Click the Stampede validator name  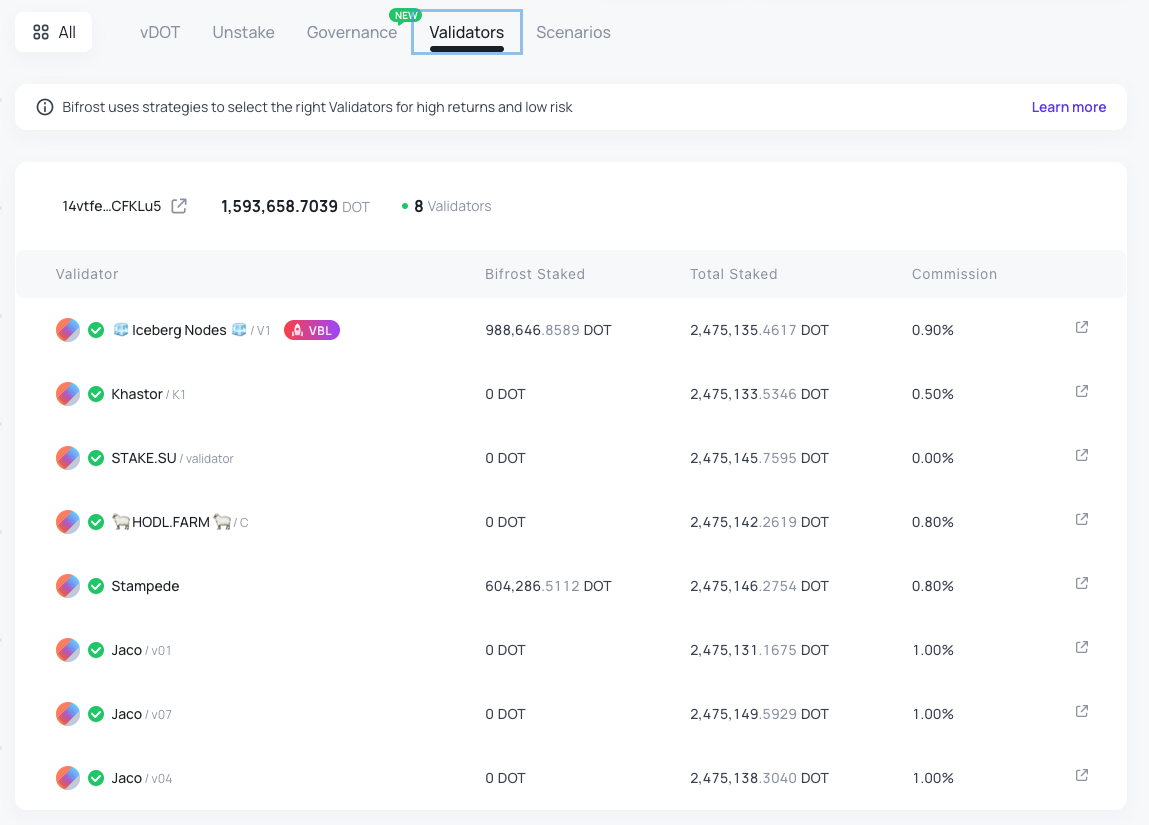[145, 586]
